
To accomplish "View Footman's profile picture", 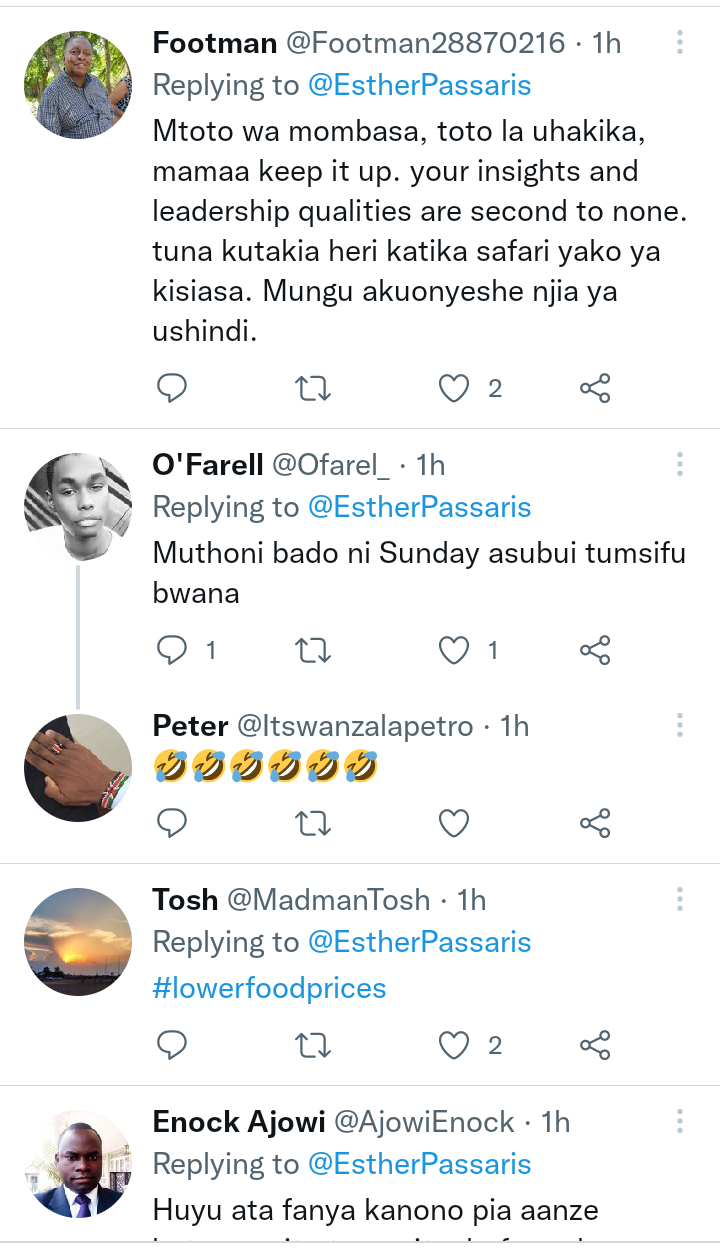I will [78, 84].
